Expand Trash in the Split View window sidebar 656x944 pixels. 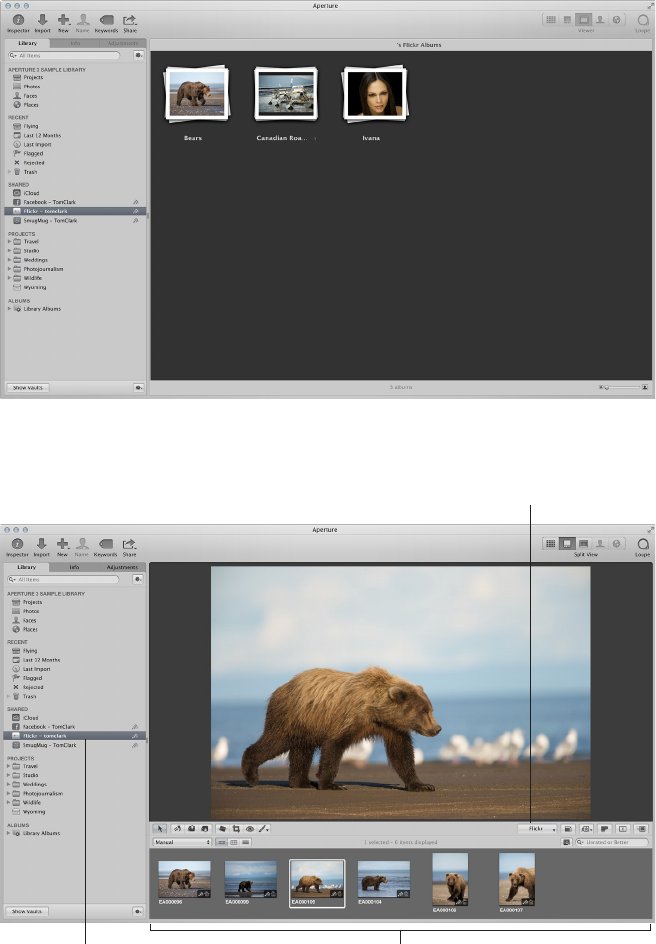pos(9,697)
